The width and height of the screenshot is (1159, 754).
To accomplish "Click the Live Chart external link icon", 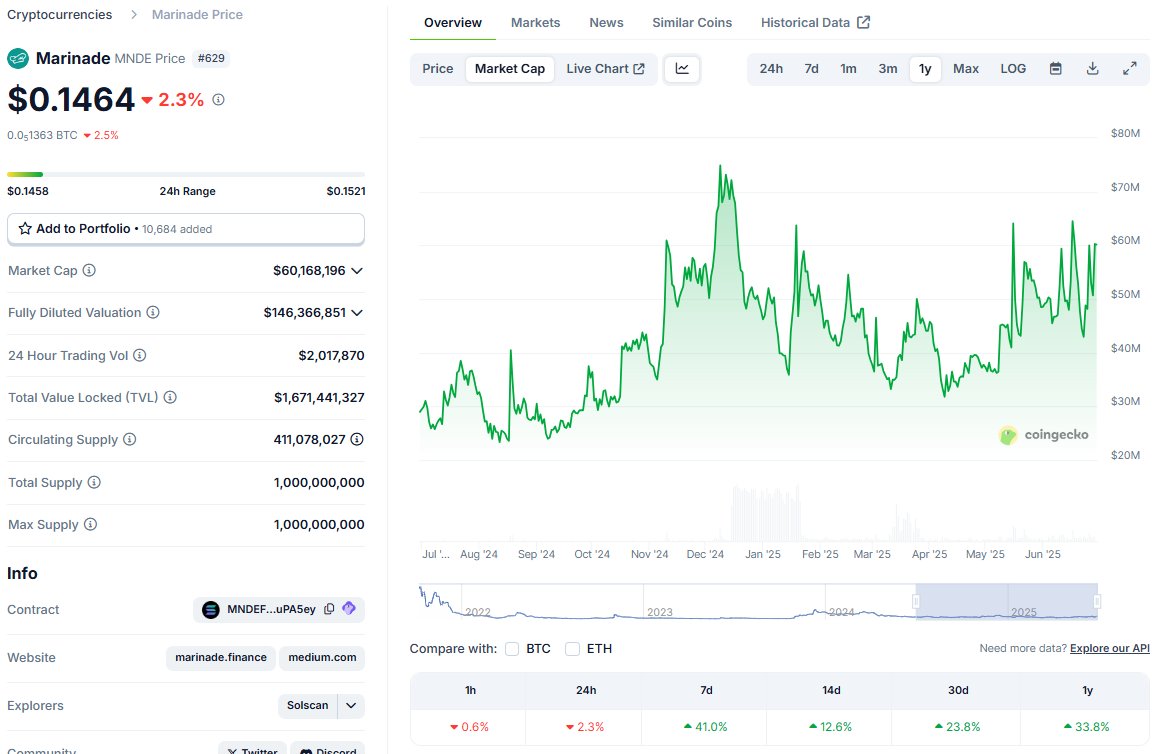I will pos(639,69).
